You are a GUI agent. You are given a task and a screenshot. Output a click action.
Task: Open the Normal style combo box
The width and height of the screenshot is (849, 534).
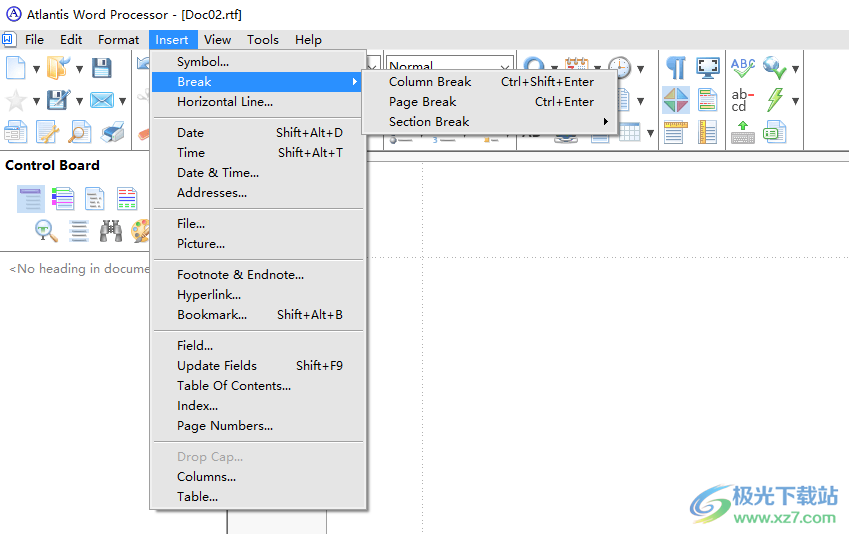pyautogui.click(x=450, y=67)
